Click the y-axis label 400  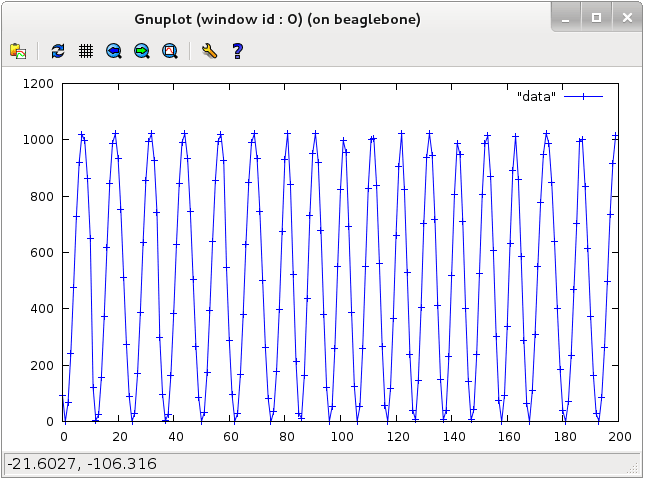click(x=42, y=309)
